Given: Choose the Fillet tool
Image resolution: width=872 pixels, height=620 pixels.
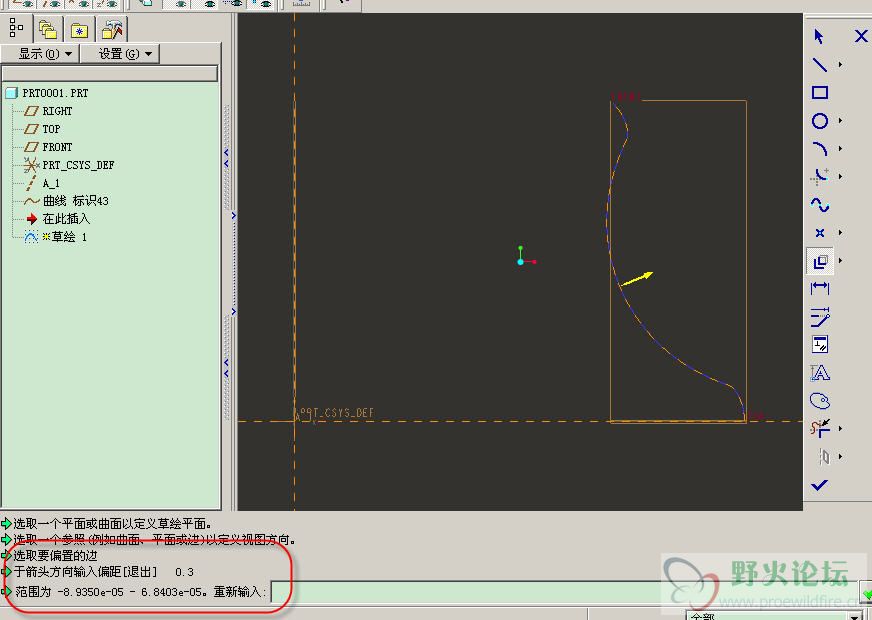Looking at the screenshot, I should point(820,176).
